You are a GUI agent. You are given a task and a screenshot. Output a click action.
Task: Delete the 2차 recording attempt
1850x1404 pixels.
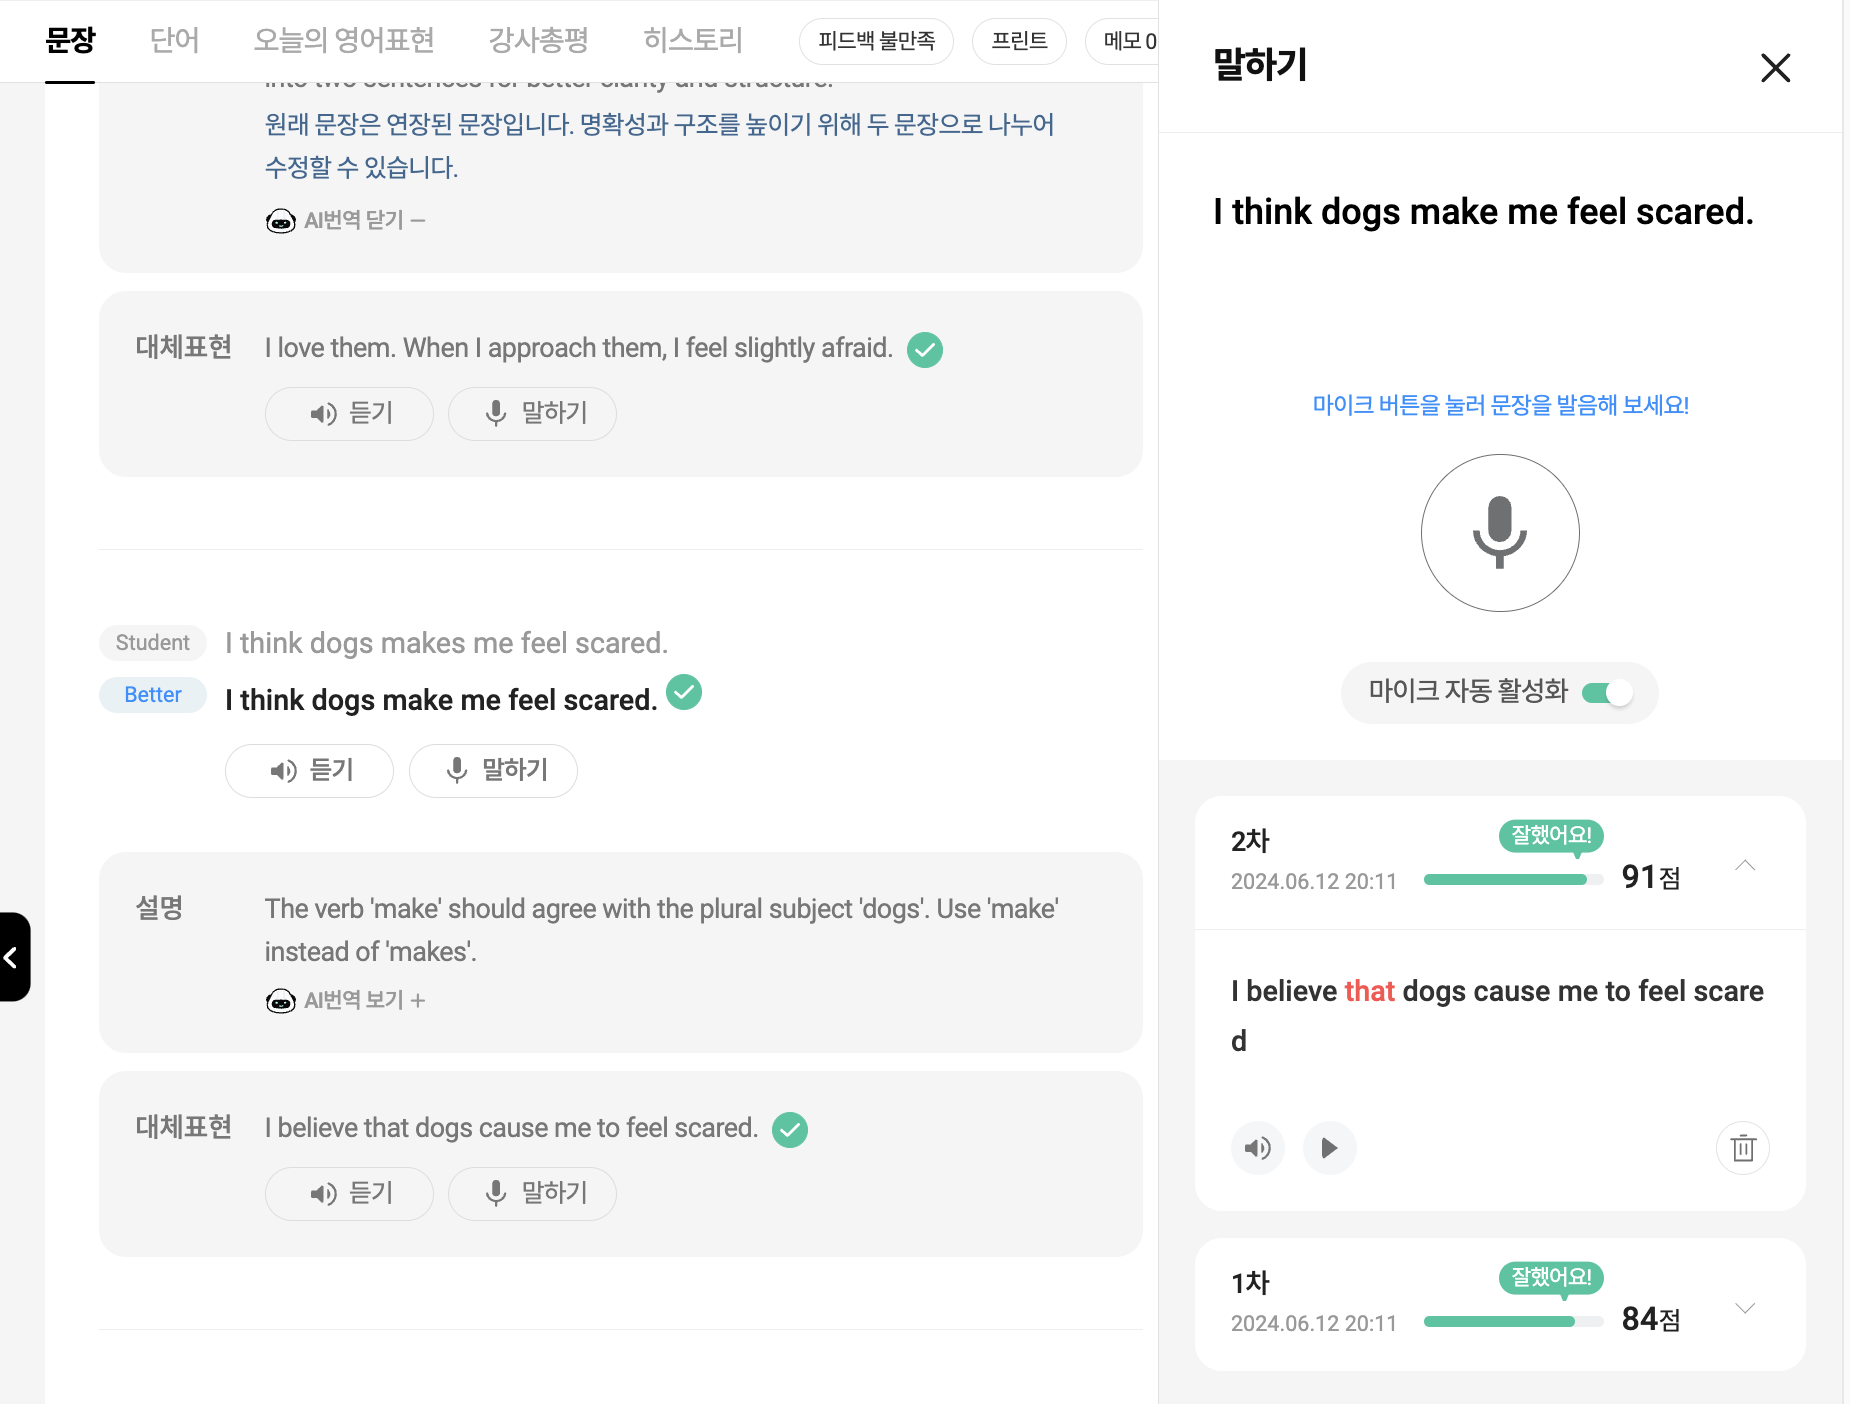pyautogui.click(x=1742, y=1148)
